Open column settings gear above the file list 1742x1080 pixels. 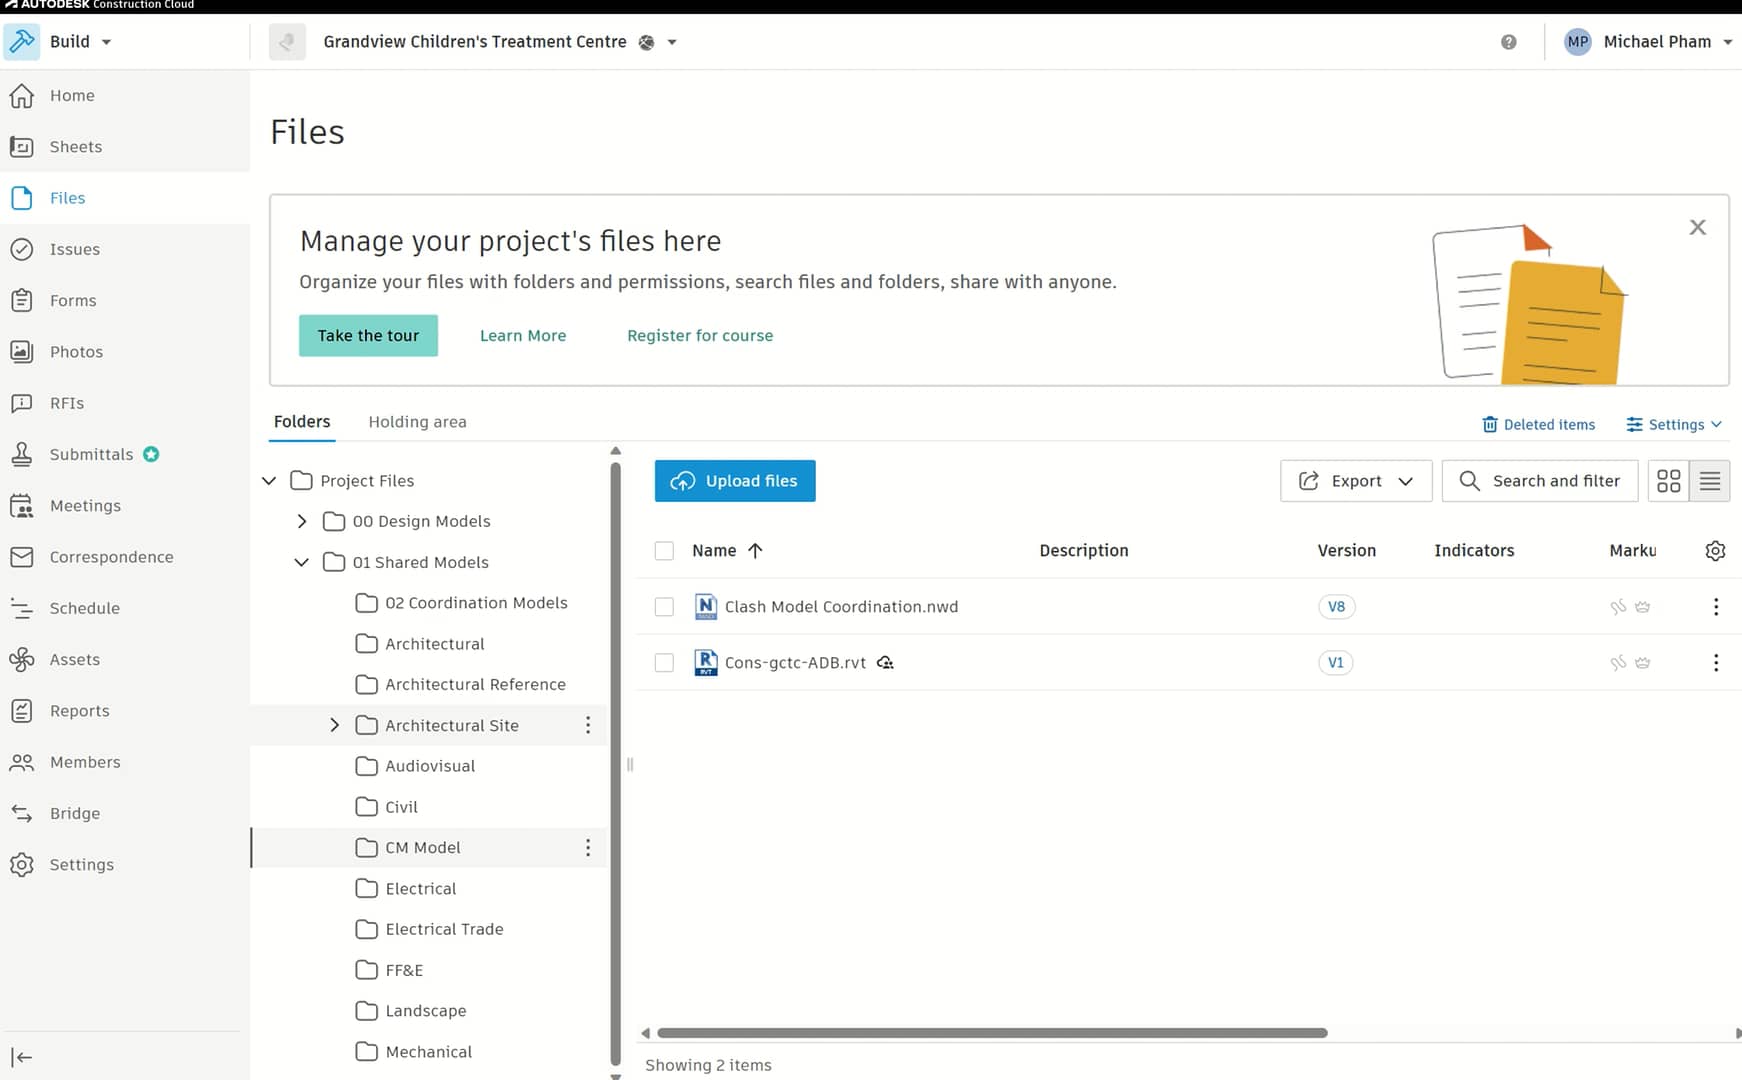pos(1715,550)
